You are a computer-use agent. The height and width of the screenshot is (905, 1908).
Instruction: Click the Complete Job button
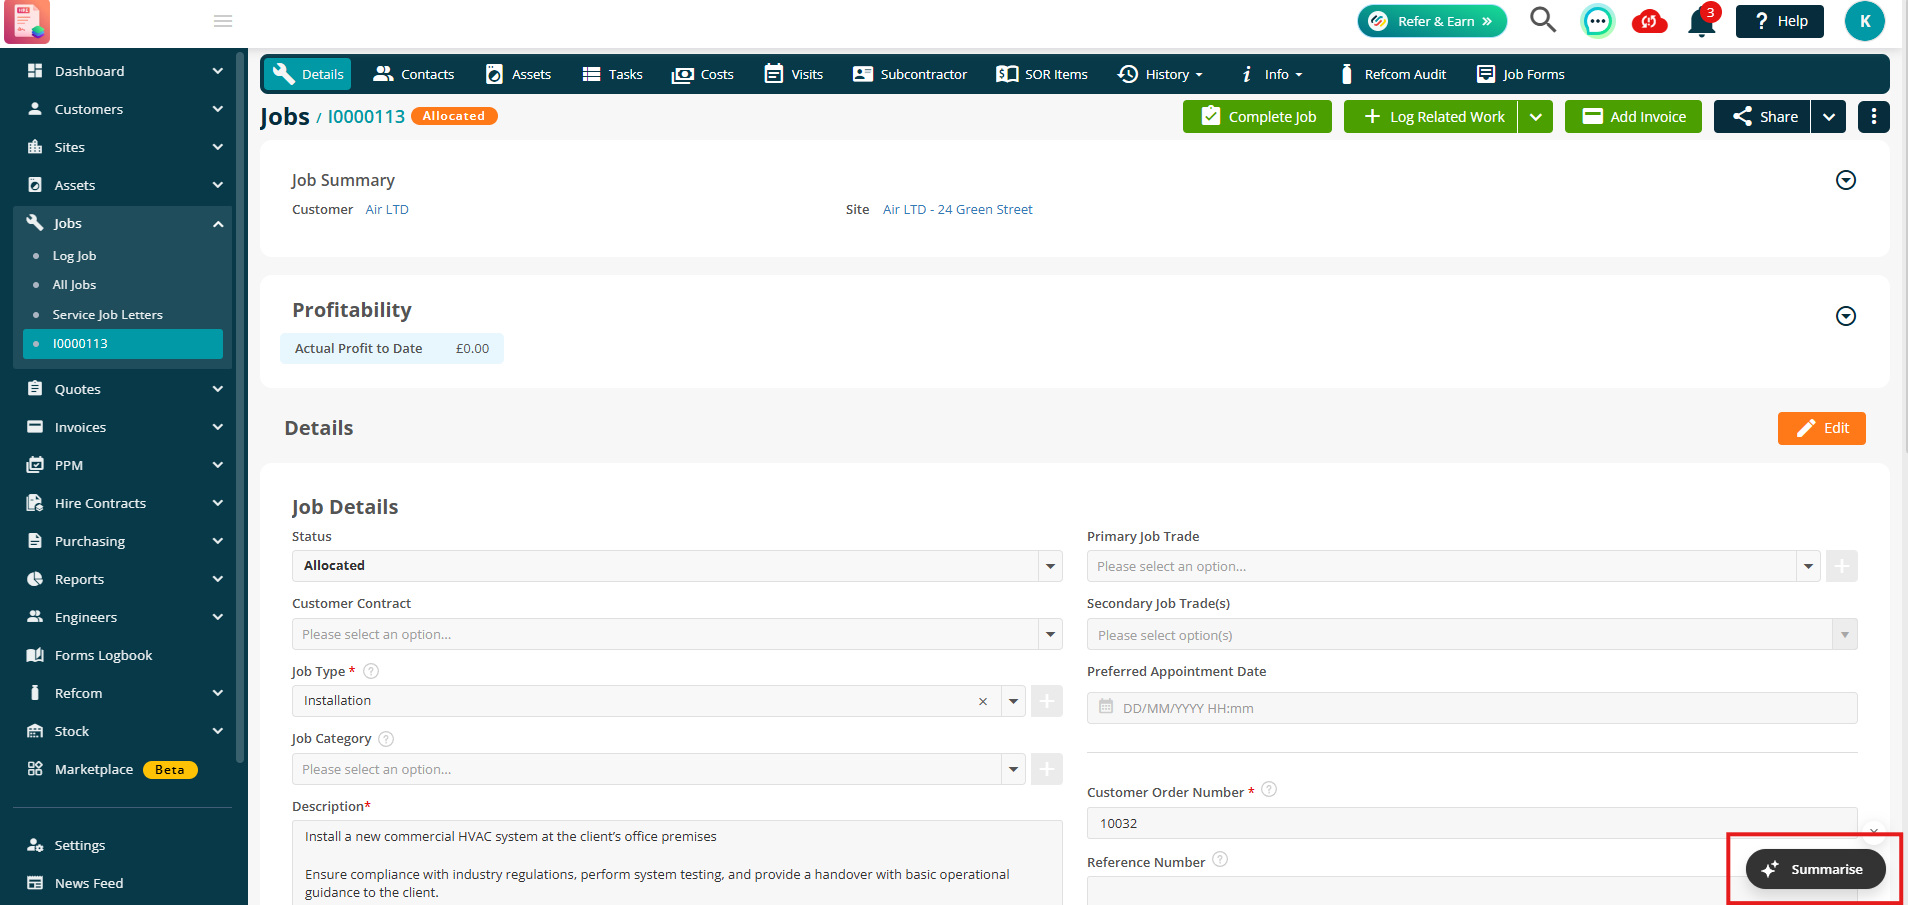1257,117
